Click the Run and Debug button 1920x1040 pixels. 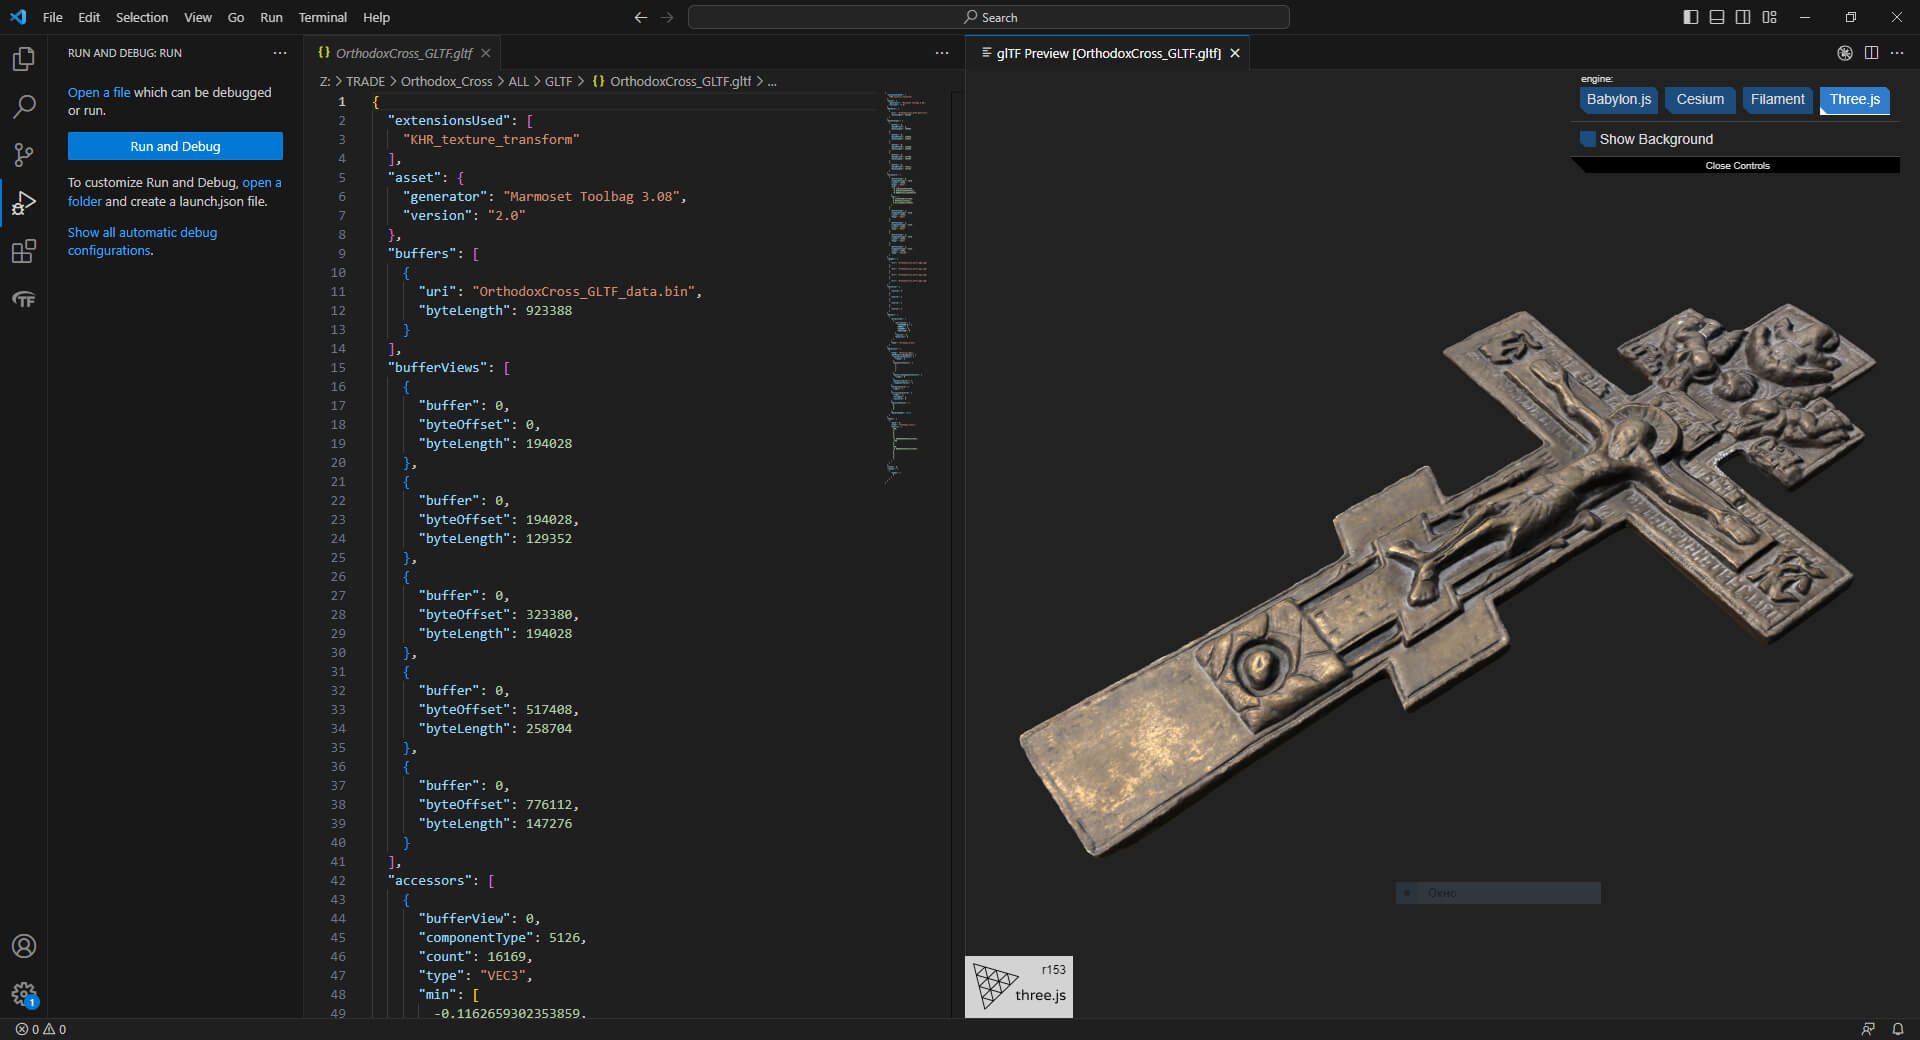click(175, 146)
